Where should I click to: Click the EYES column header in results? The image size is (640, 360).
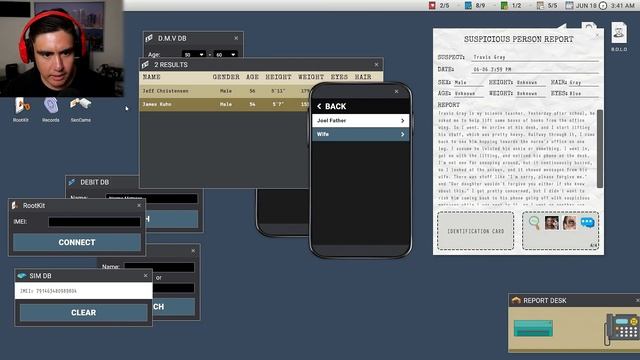pos(339,77)
